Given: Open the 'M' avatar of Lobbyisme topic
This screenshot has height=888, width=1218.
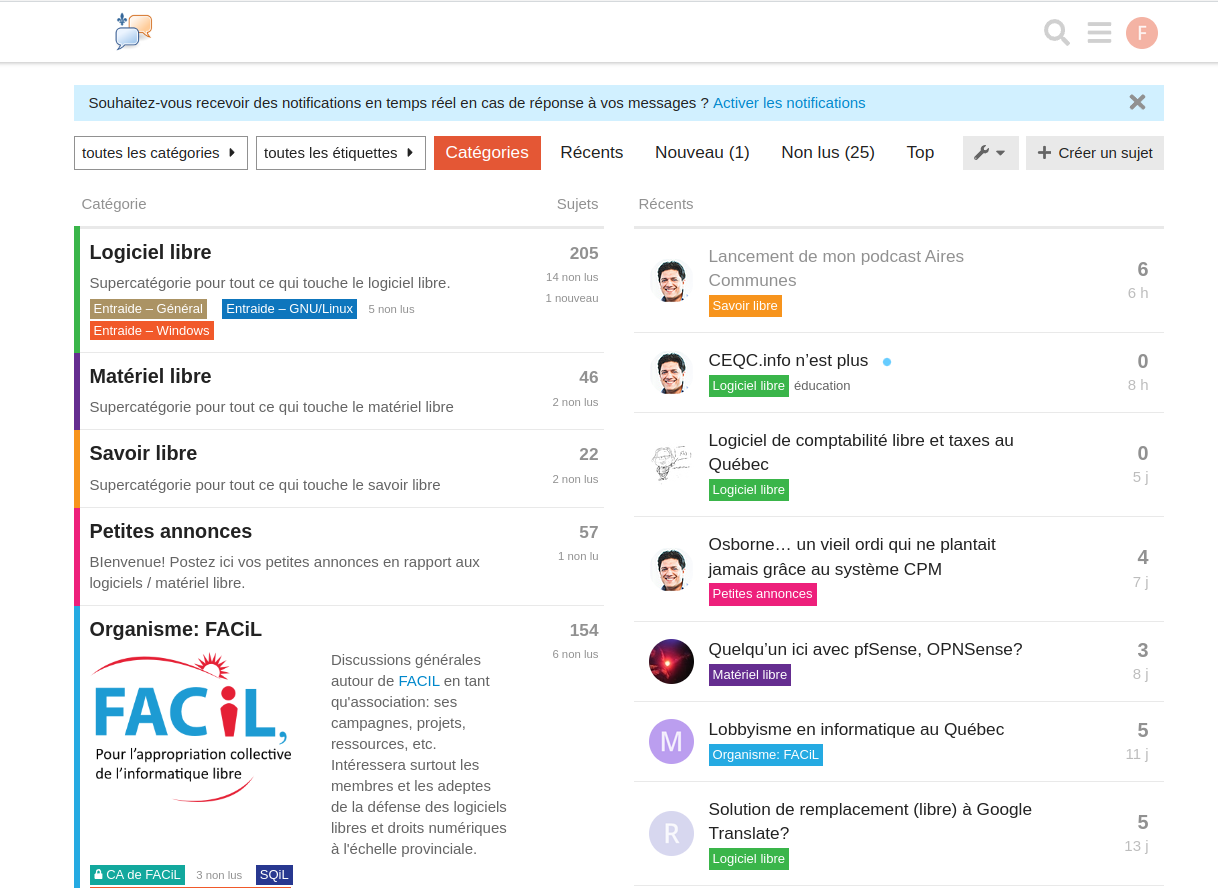Looking at the screenshot, I should [671, 741].
